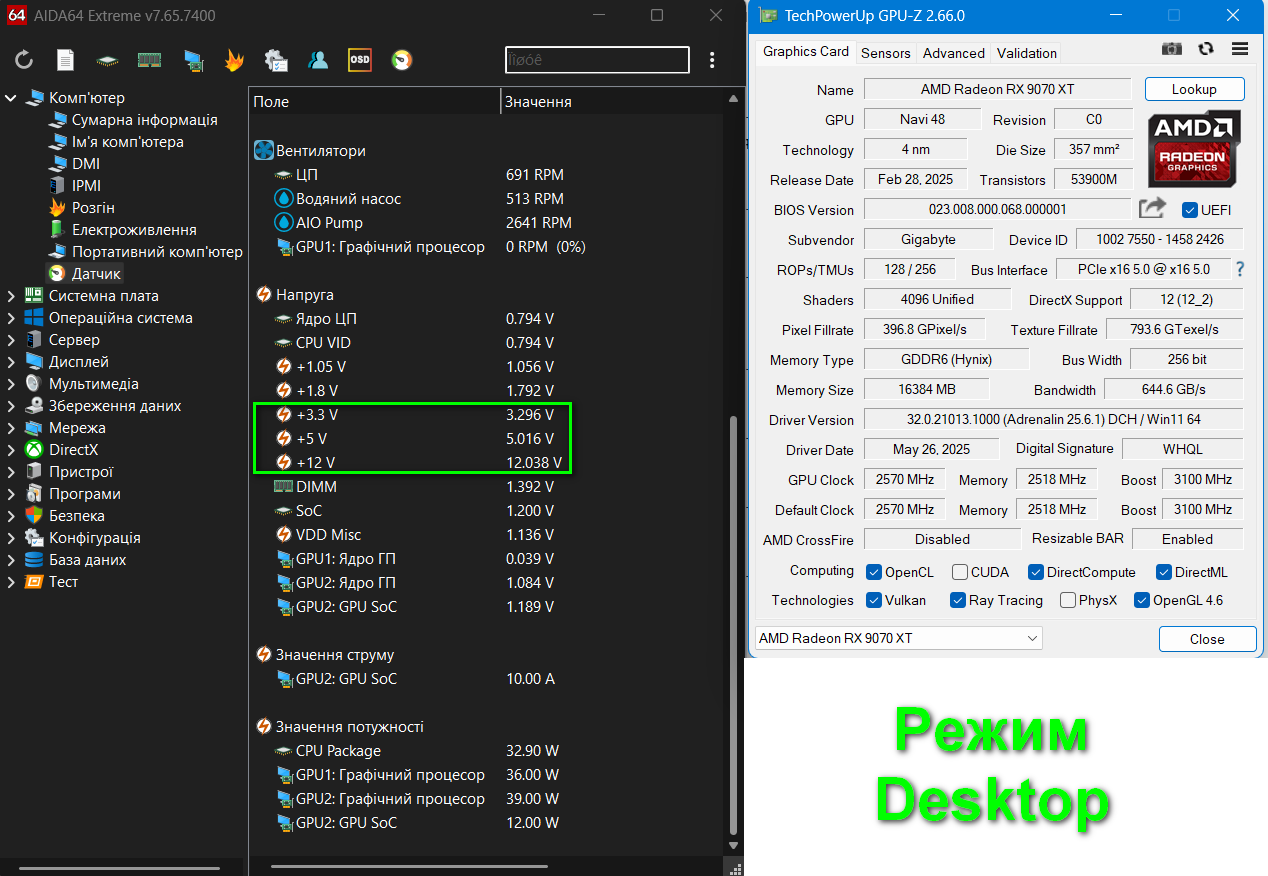
Task: Click the Bus Interface question mark
Action: click(x=1240, y=269)
